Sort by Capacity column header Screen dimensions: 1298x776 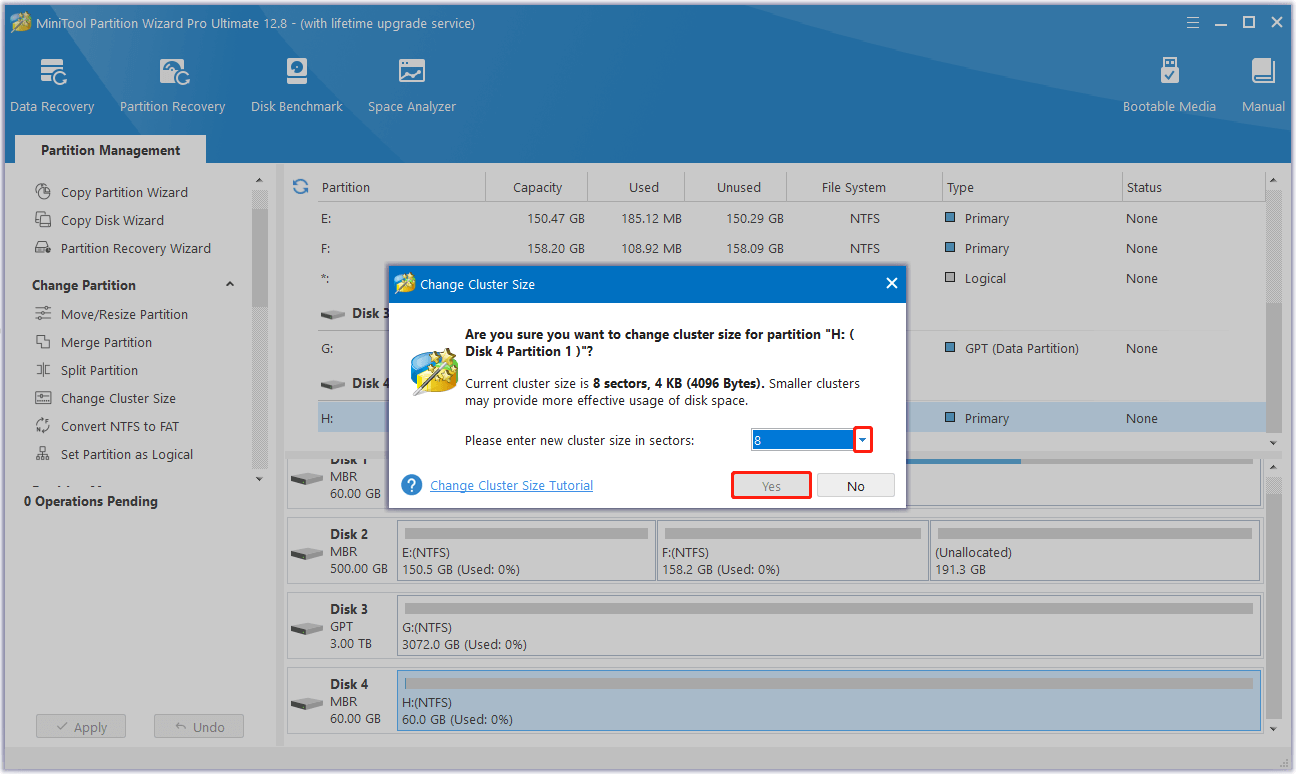tap(537, 187)
